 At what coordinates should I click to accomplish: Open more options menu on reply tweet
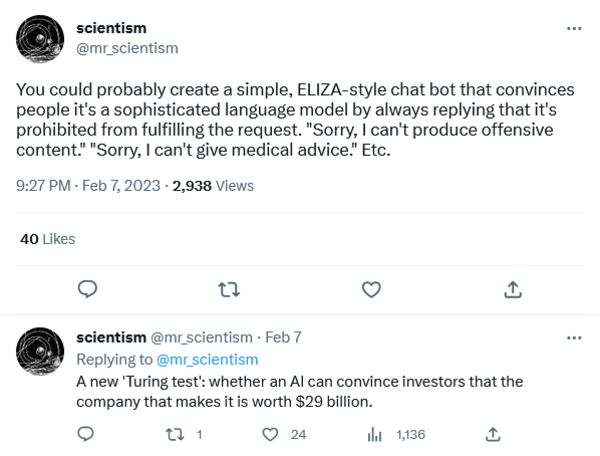point(574,338)
